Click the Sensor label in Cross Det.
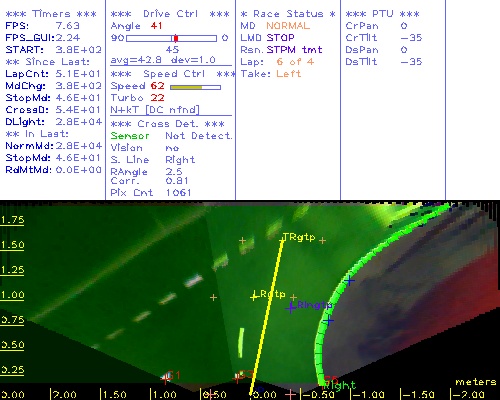The image size is (500, 400). click(x=130, y=136)
